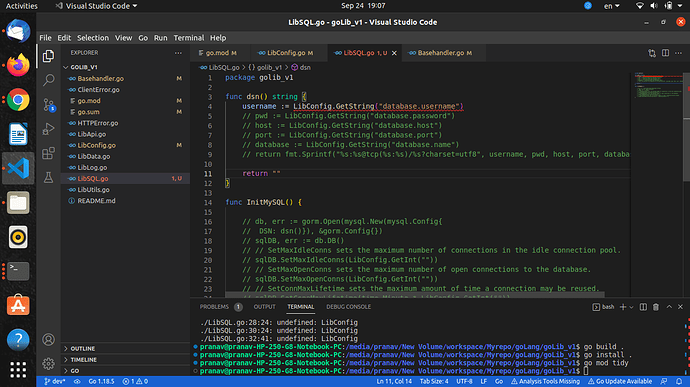The image size is (690, 387).
Task: Click the editor minimap preview
Action: coord(659,86)
